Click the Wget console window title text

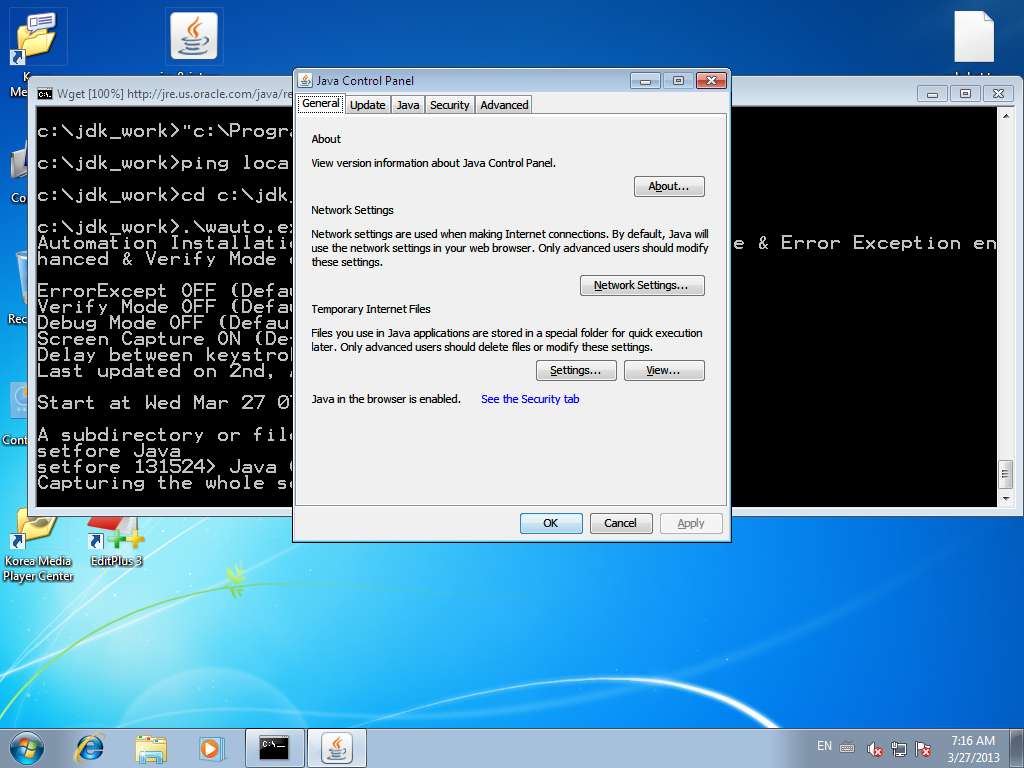174,94
